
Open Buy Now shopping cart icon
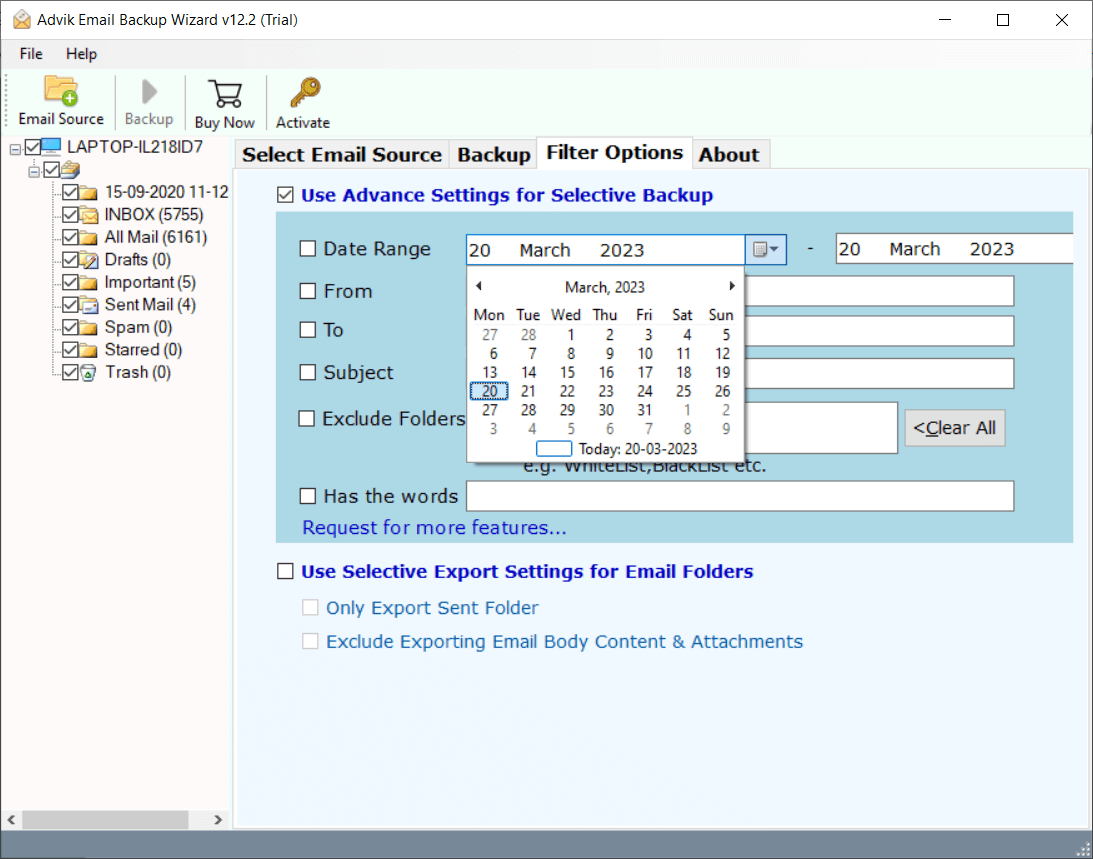pyautogui.click(x=224, y=94)
